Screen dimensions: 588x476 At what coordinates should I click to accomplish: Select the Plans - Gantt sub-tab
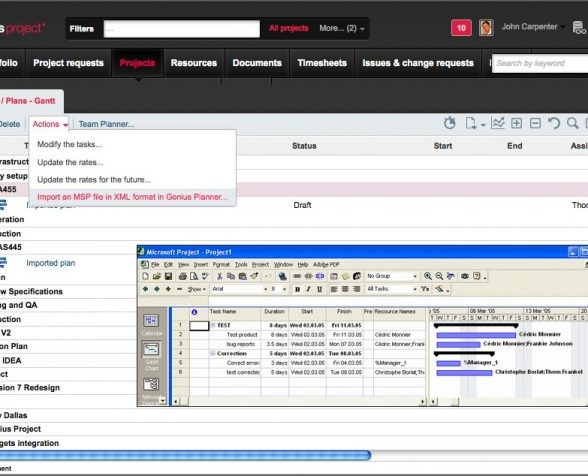tap(30, 101)
